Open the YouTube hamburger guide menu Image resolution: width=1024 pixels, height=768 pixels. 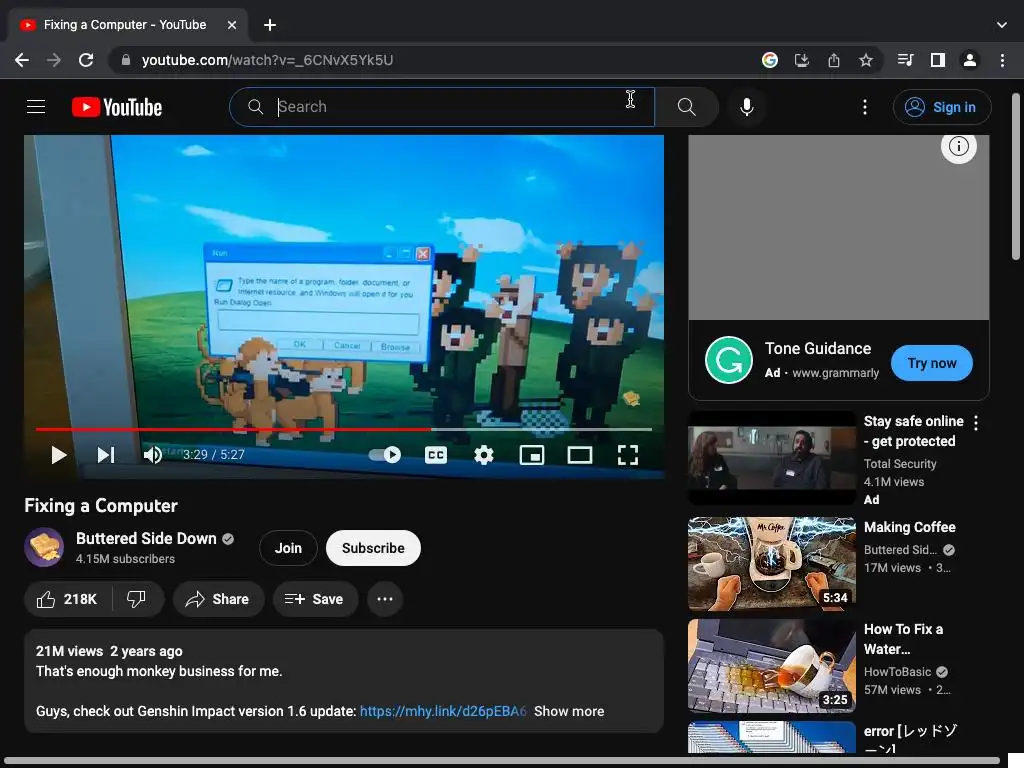click(x=36, y=106)
